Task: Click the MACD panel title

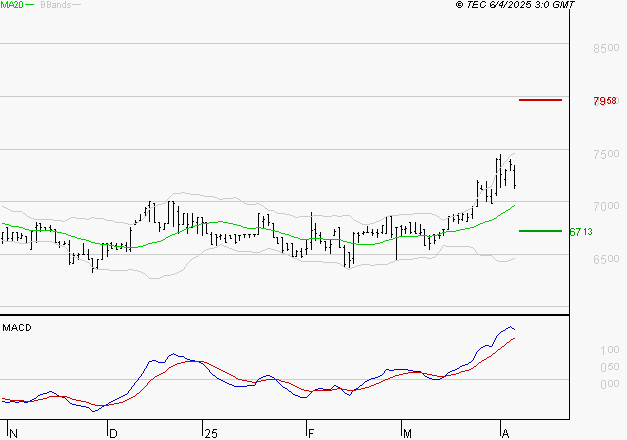Action: tap(17, 328)
